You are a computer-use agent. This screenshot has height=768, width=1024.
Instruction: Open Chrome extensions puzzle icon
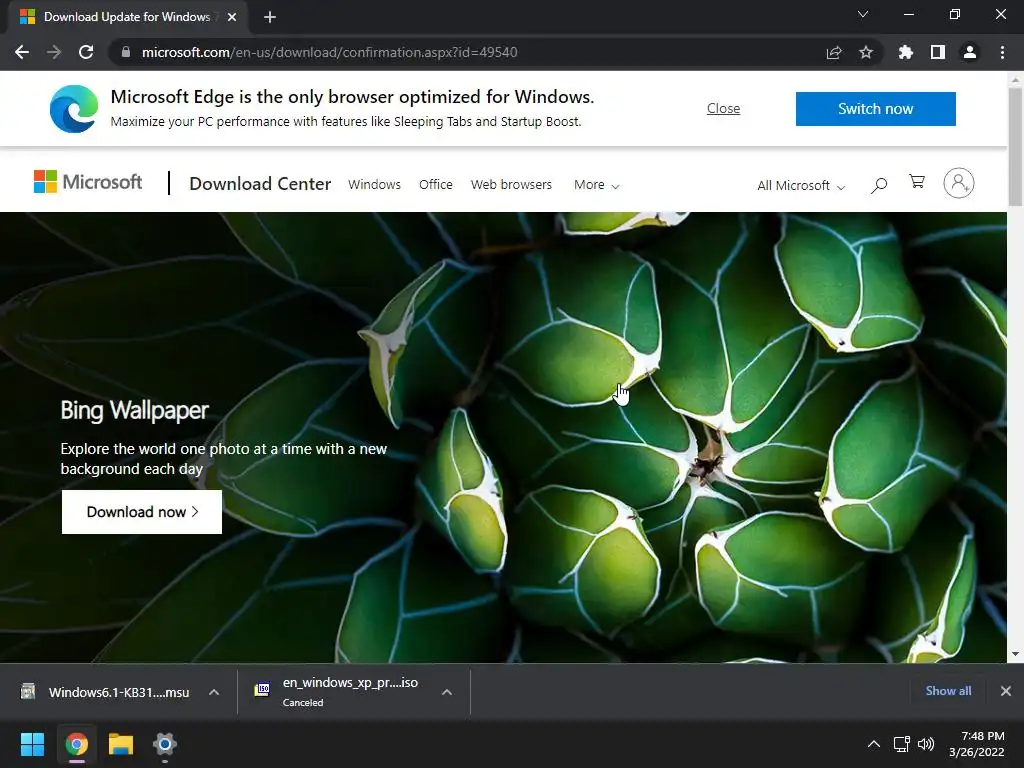point(906,52)
